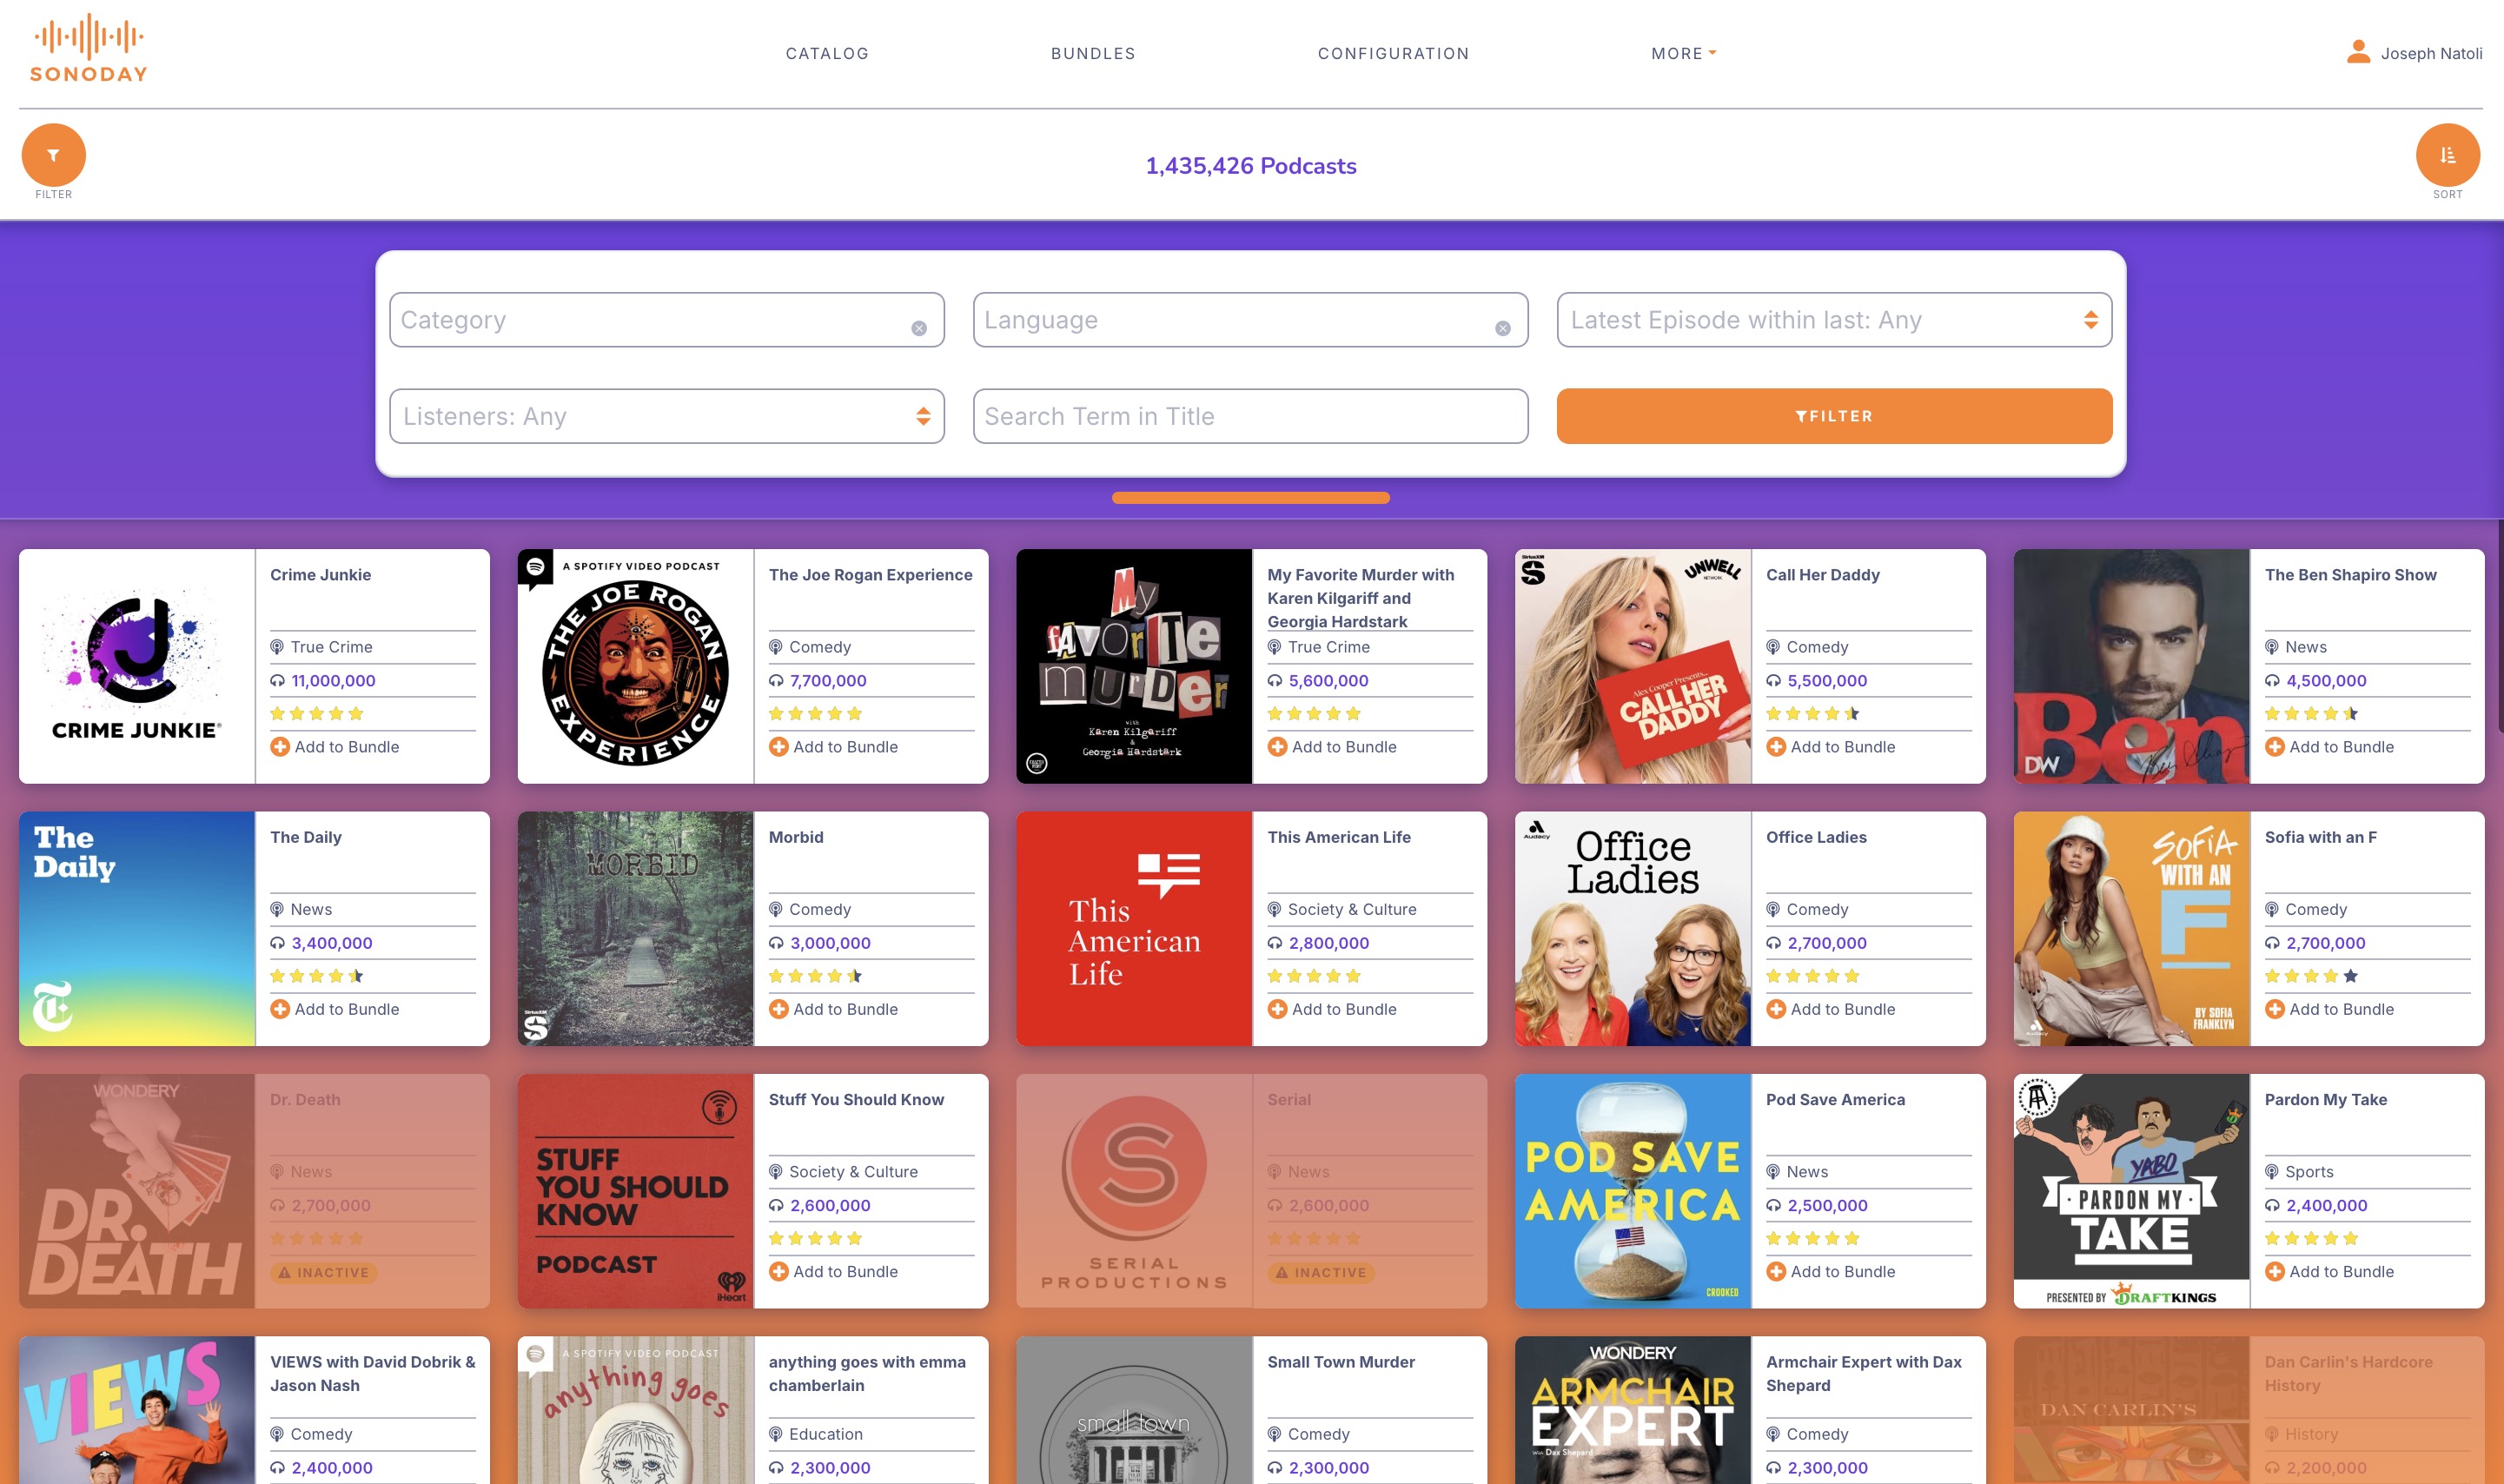Click the orange progress bar below the filter panel

click(x=1250, y=497)
